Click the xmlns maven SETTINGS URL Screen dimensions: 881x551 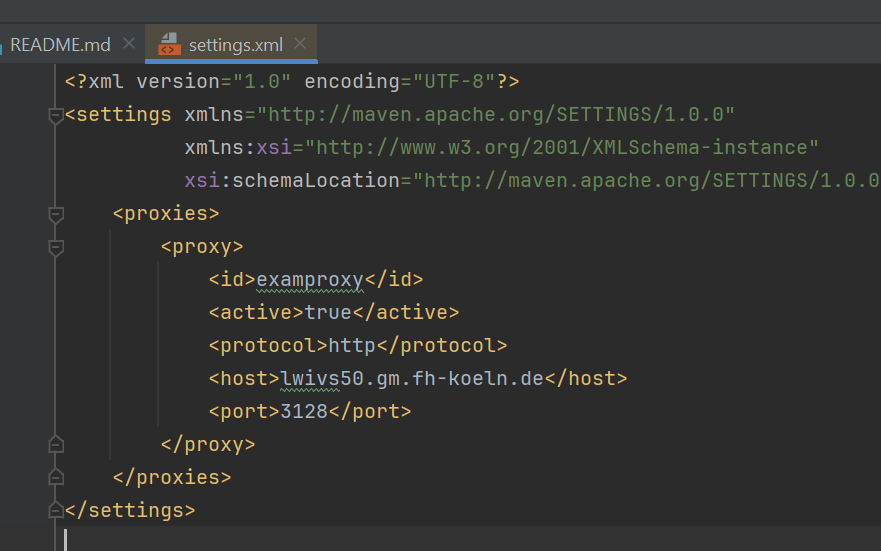click(x=496, y=115)
